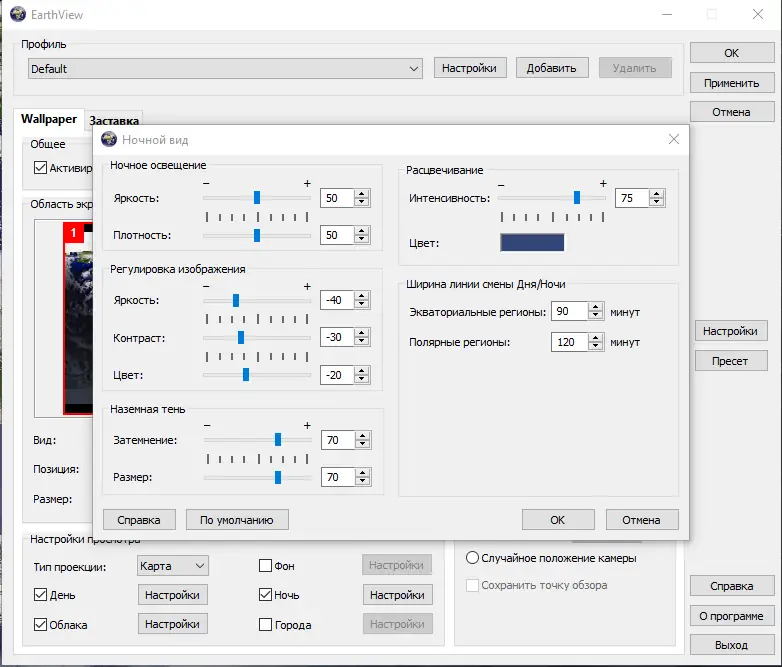This screenshot has width=782, height=667.
Task: Click Настройки button next to profile
Action: point(470,68)
